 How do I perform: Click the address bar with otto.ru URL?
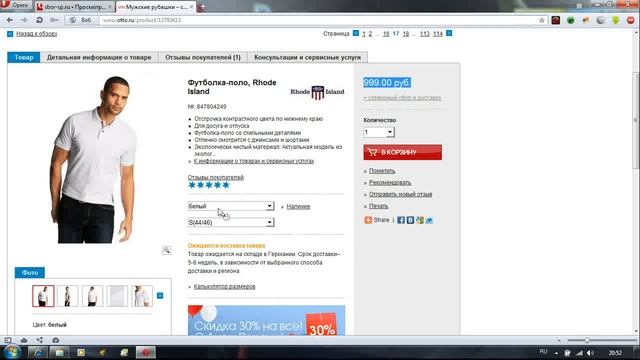tap(318, 20)
